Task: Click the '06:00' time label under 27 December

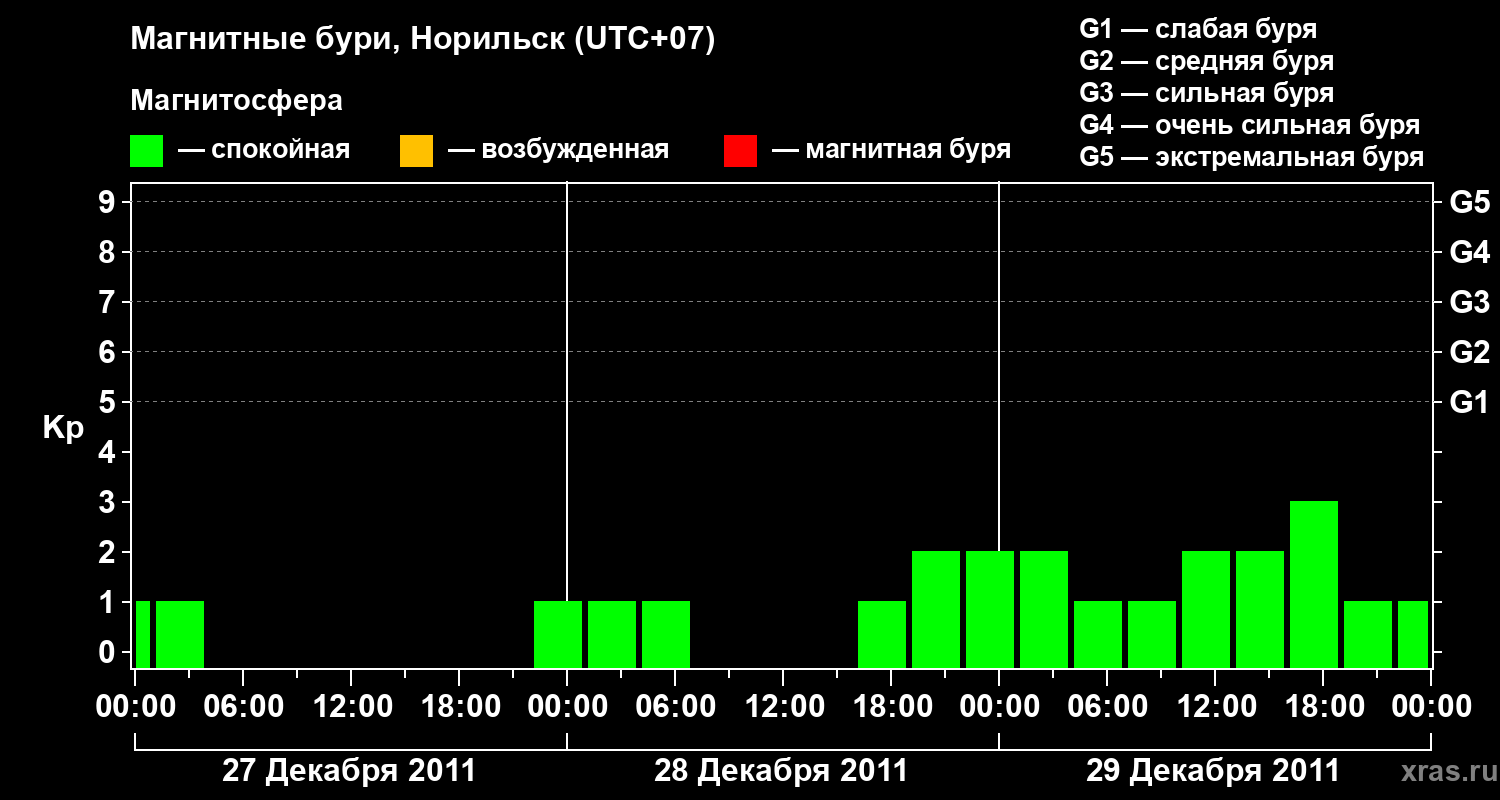Action: pos(243,707)
